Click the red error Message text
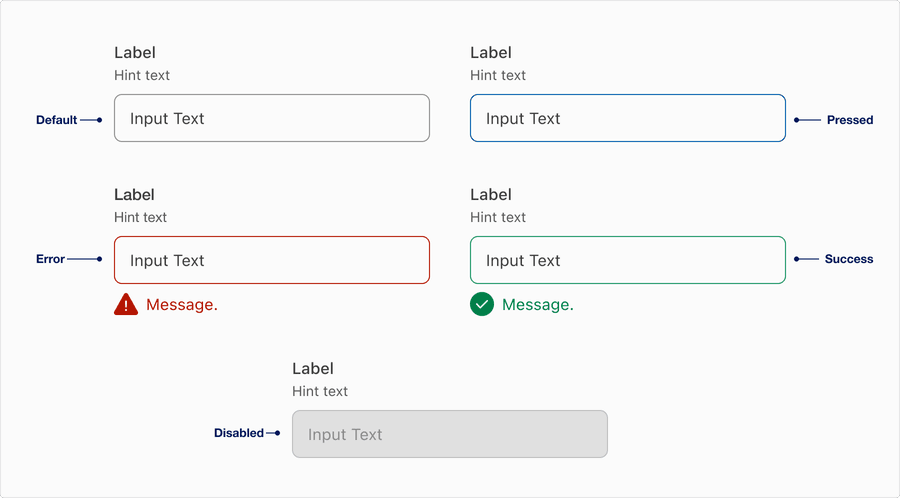Screen dimensions: 900x498 point(182,305)
